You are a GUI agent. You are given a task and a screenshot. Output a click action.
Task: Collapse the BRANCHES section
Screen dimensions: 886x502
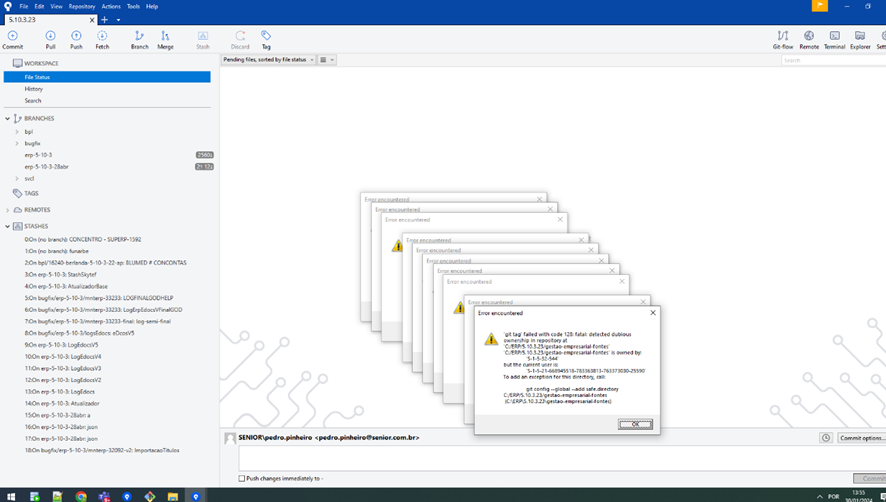tap(7, 119)
